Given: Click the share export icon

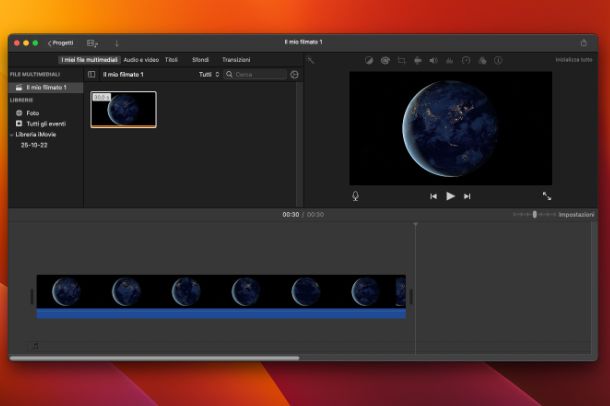Looking at the screenshot, I should 584,43.
